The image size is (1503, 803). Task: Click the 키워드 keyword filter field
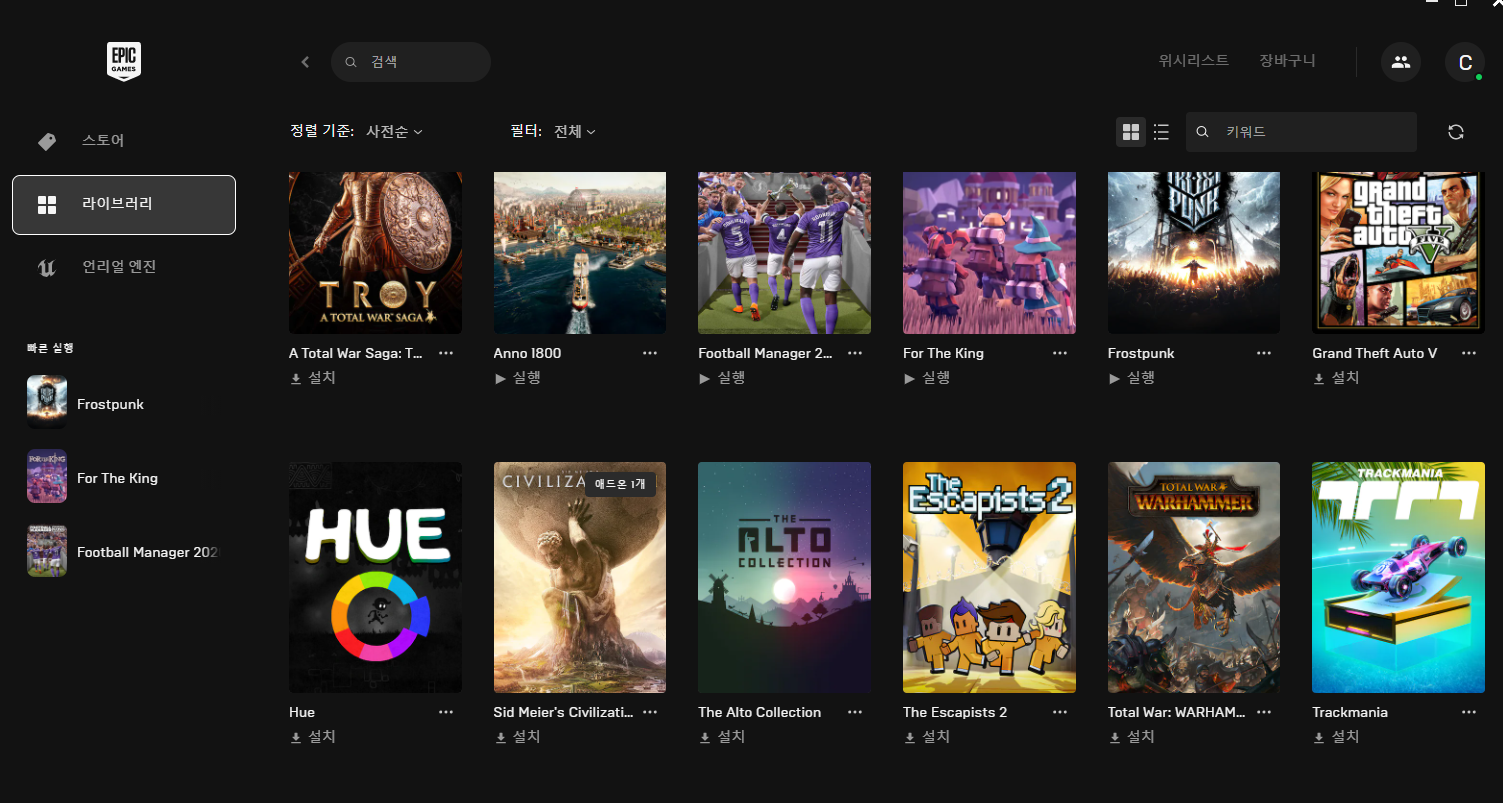coord(1301,132)
